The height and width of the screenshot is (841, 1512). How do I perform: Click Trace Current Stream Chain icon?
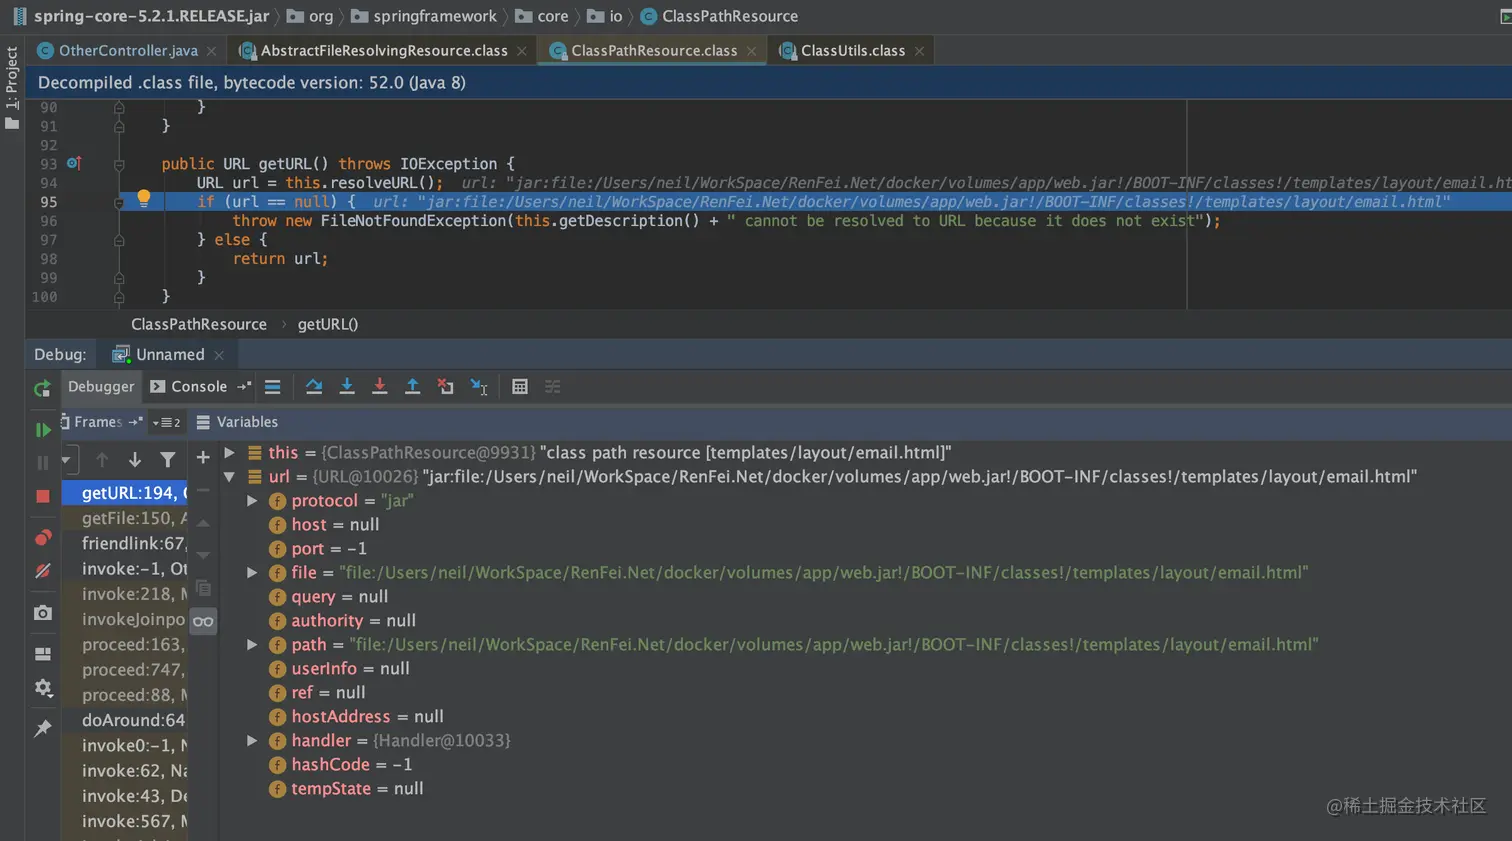pyautogui.click(x=553, y=387)
